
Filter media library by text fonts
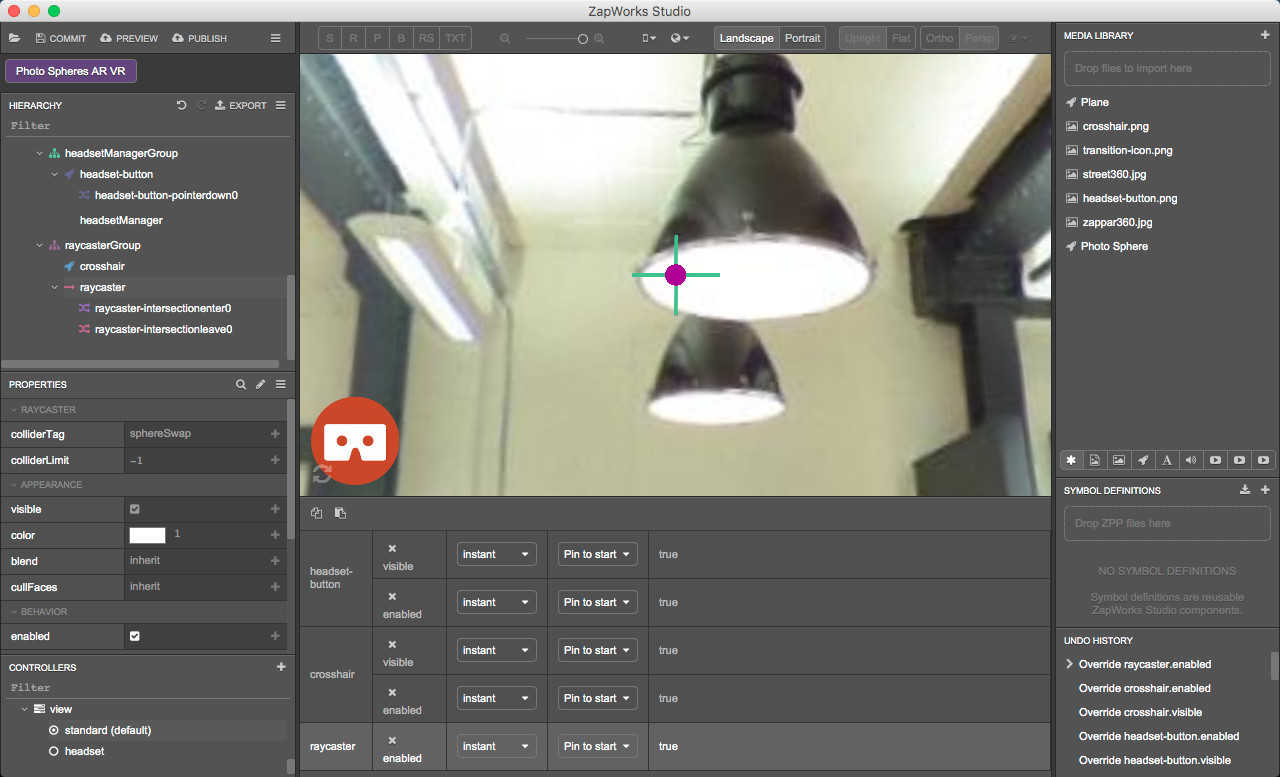coord(1167,460)
